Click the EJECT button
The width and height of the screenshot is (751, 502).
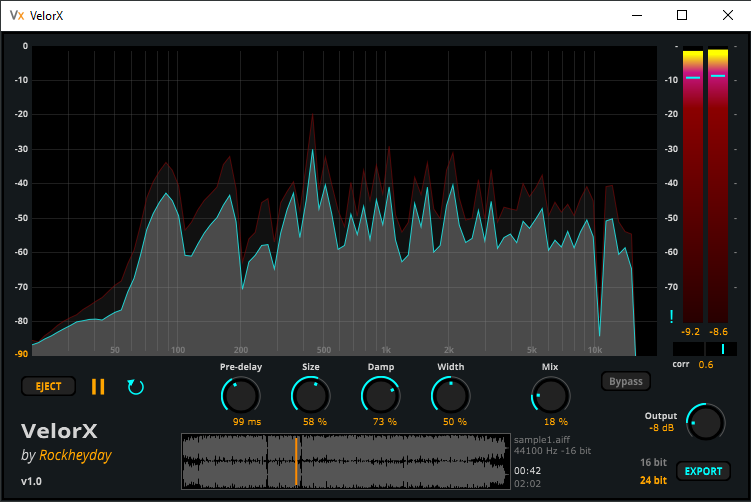pos(48,386)
